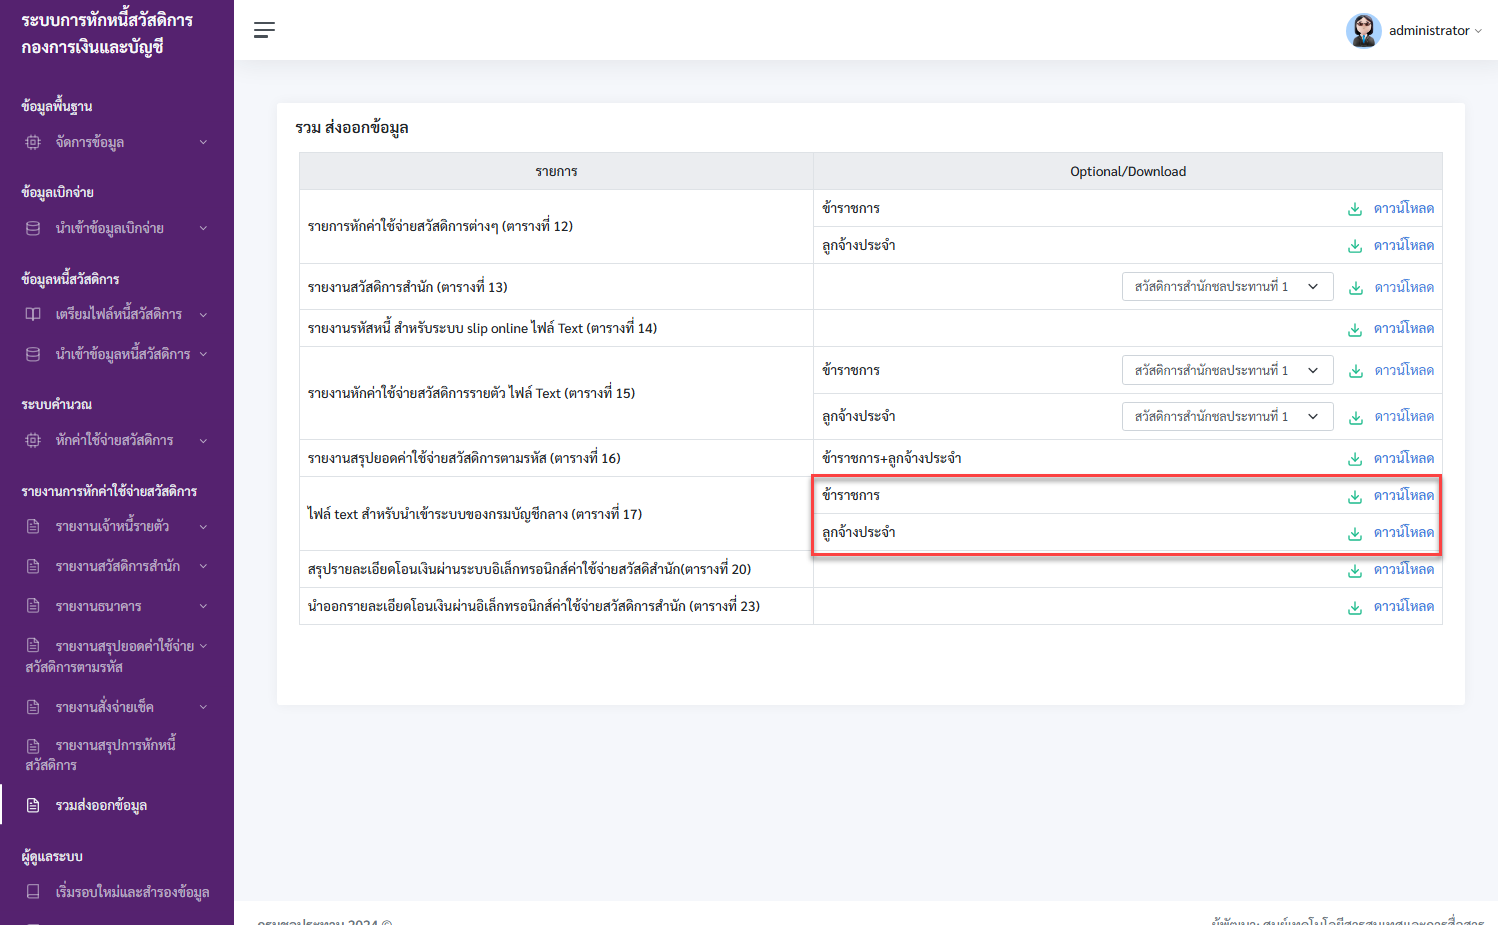Click database icon beside นำเข้าข้อมูลหนี้สวัสดิการ
Viewport: 1498px width, 925px height.
tap(33, 354)
